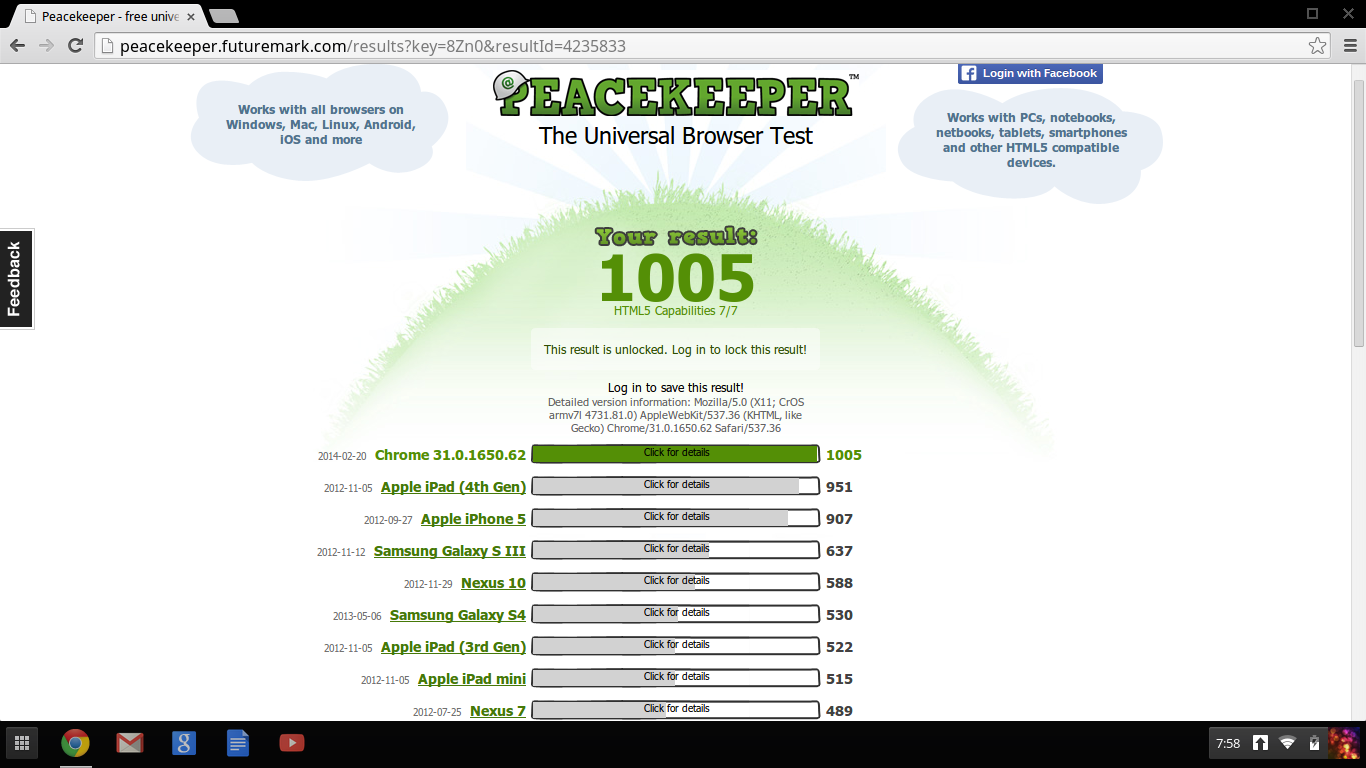This screenshot has height=768, width=1366.
Task: Click the iPad (4th Gen) score bar
Action: [676, 486]
